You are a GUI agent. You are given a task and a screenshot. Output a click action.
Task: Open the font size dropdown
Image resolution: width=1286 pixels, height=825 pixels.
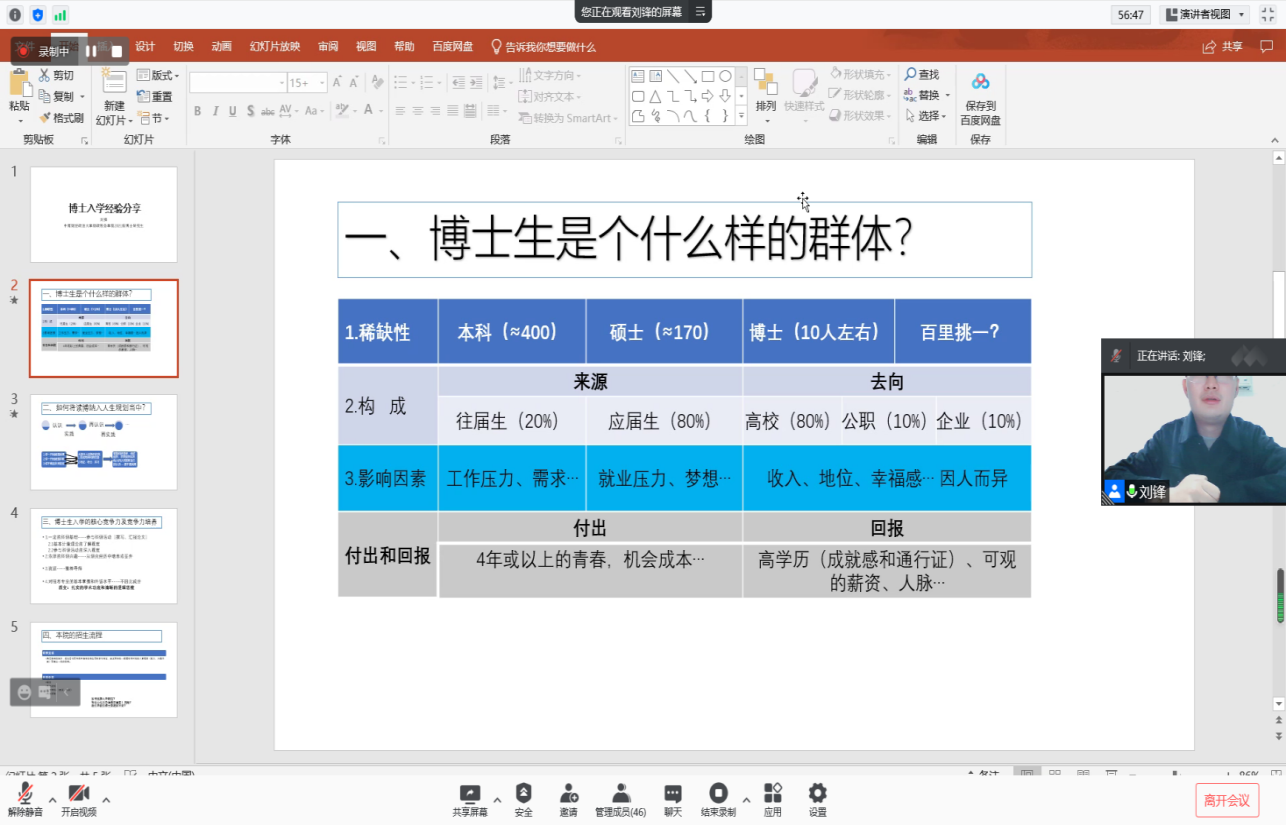322,83
